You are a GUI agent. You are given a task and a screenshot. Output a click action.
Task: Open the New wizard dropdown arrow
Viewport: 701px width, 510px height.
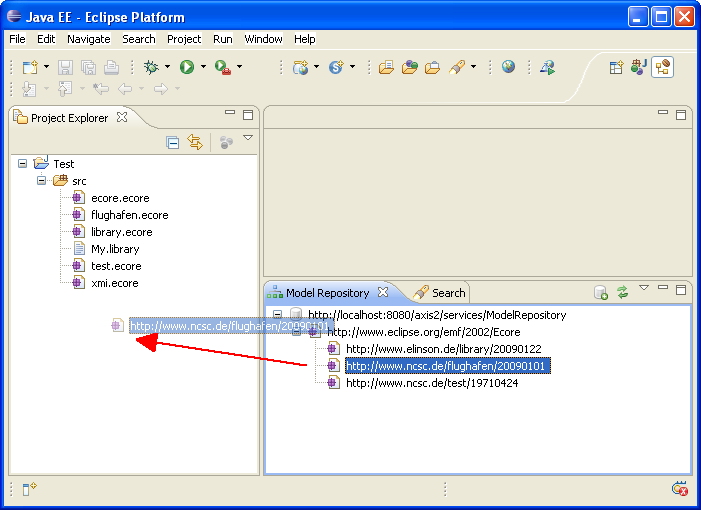point(46,67)
